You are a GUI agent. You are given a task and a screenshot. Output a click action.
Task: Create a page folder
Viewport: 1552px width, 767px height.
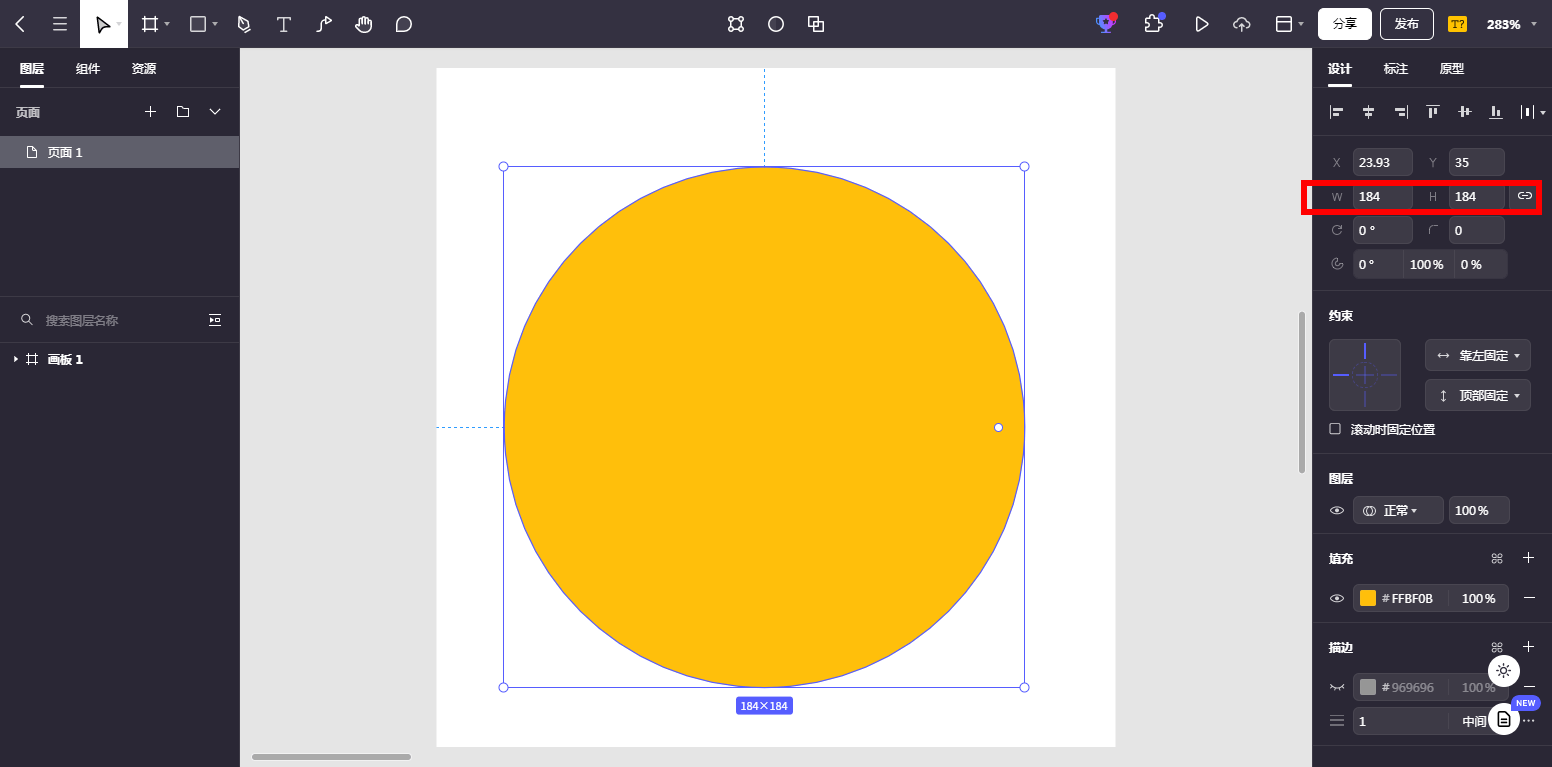click(x=183, y=112)
